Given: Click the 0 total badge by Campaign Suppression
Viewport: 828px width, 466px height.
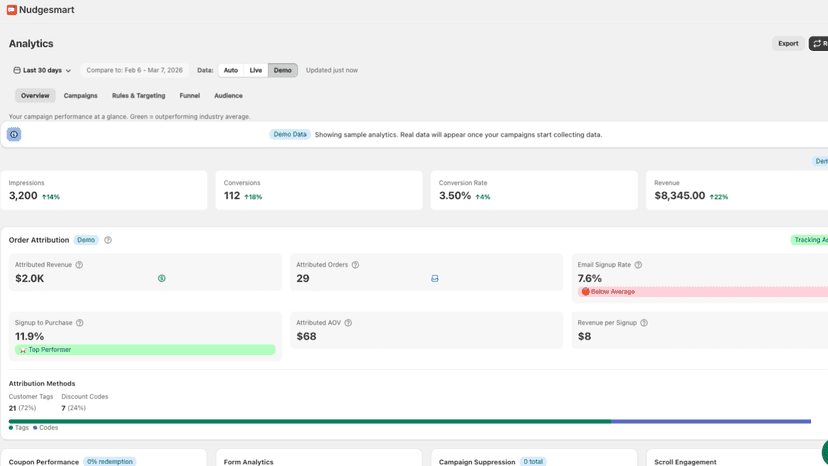Looking at the screenshot, I should (x=533, y=462).
